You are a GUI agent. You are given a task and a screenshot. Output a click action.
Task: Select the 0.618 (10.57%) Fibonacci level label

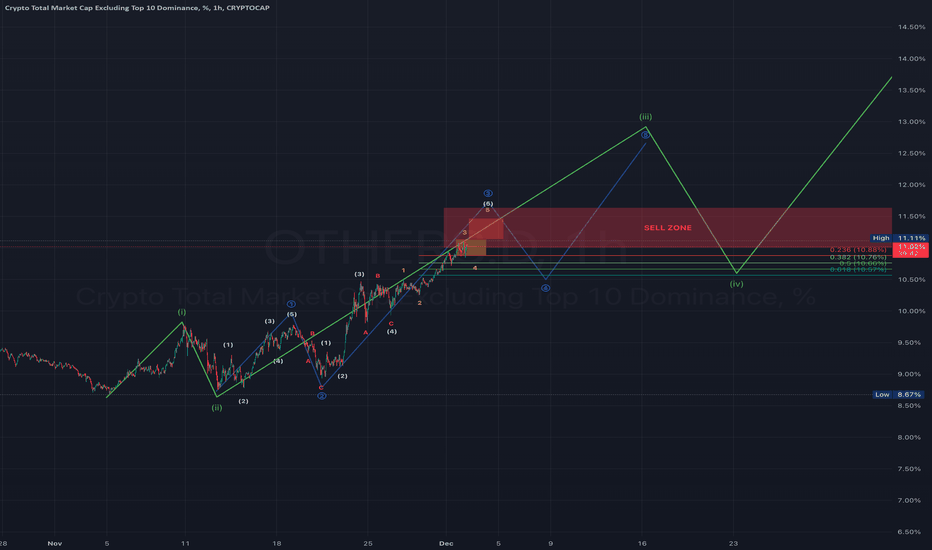coord(858,269)
